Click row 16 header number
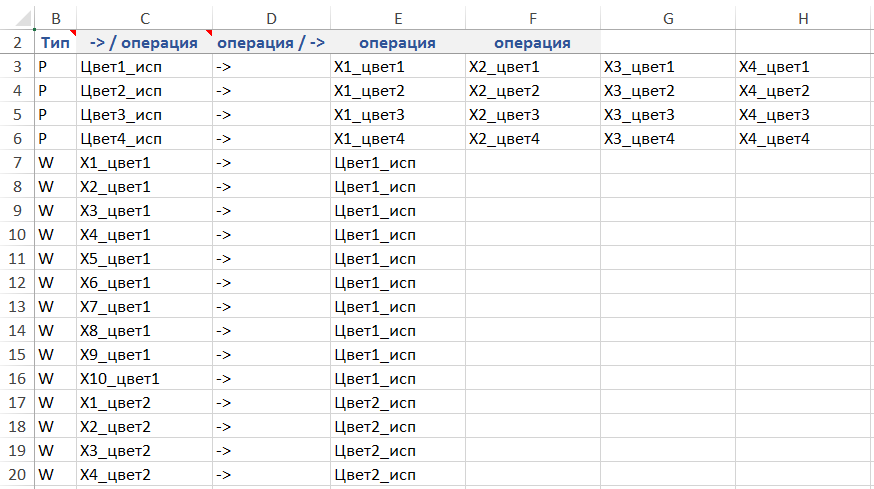The width and height of the screenshot is (874, 489). [17, 379]
